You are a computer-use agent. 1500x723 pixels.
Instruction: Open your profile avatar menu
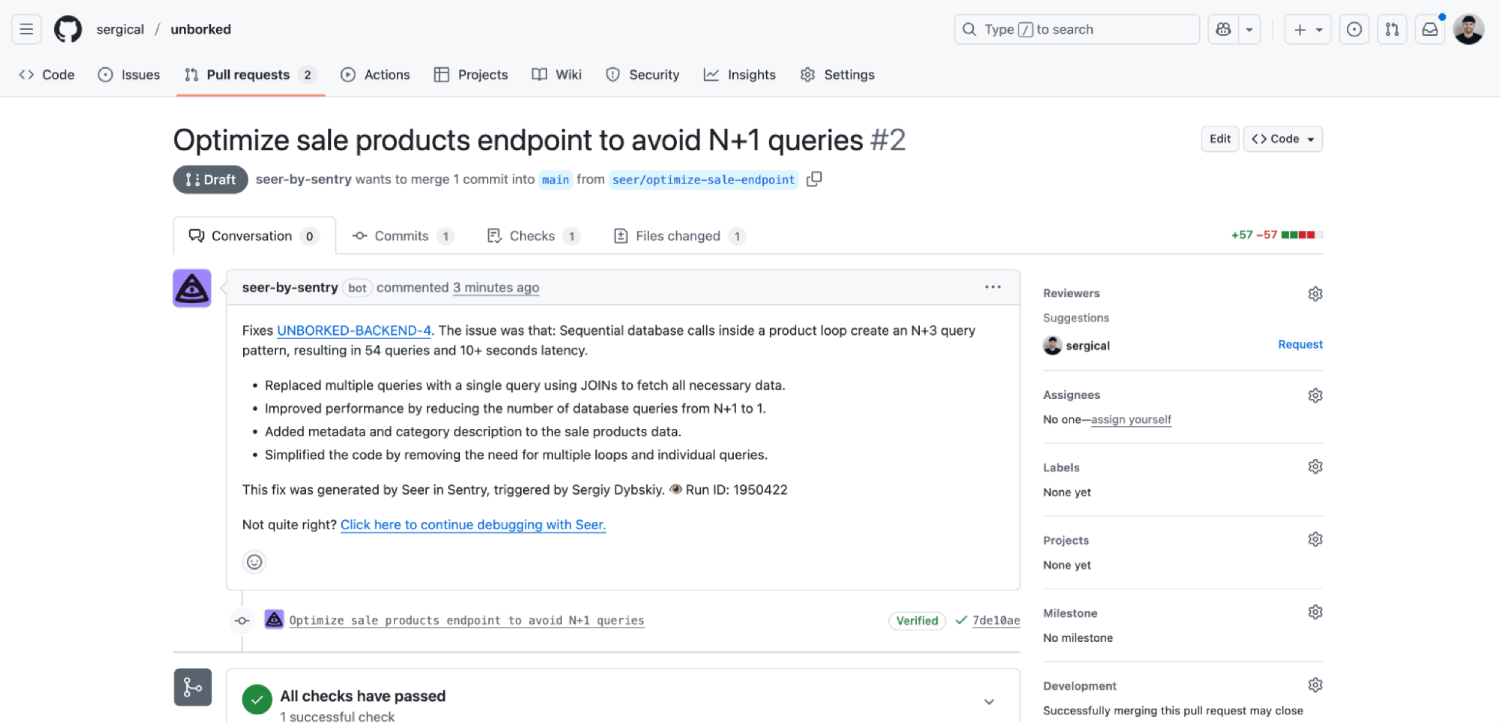(x=1468, y=29)
